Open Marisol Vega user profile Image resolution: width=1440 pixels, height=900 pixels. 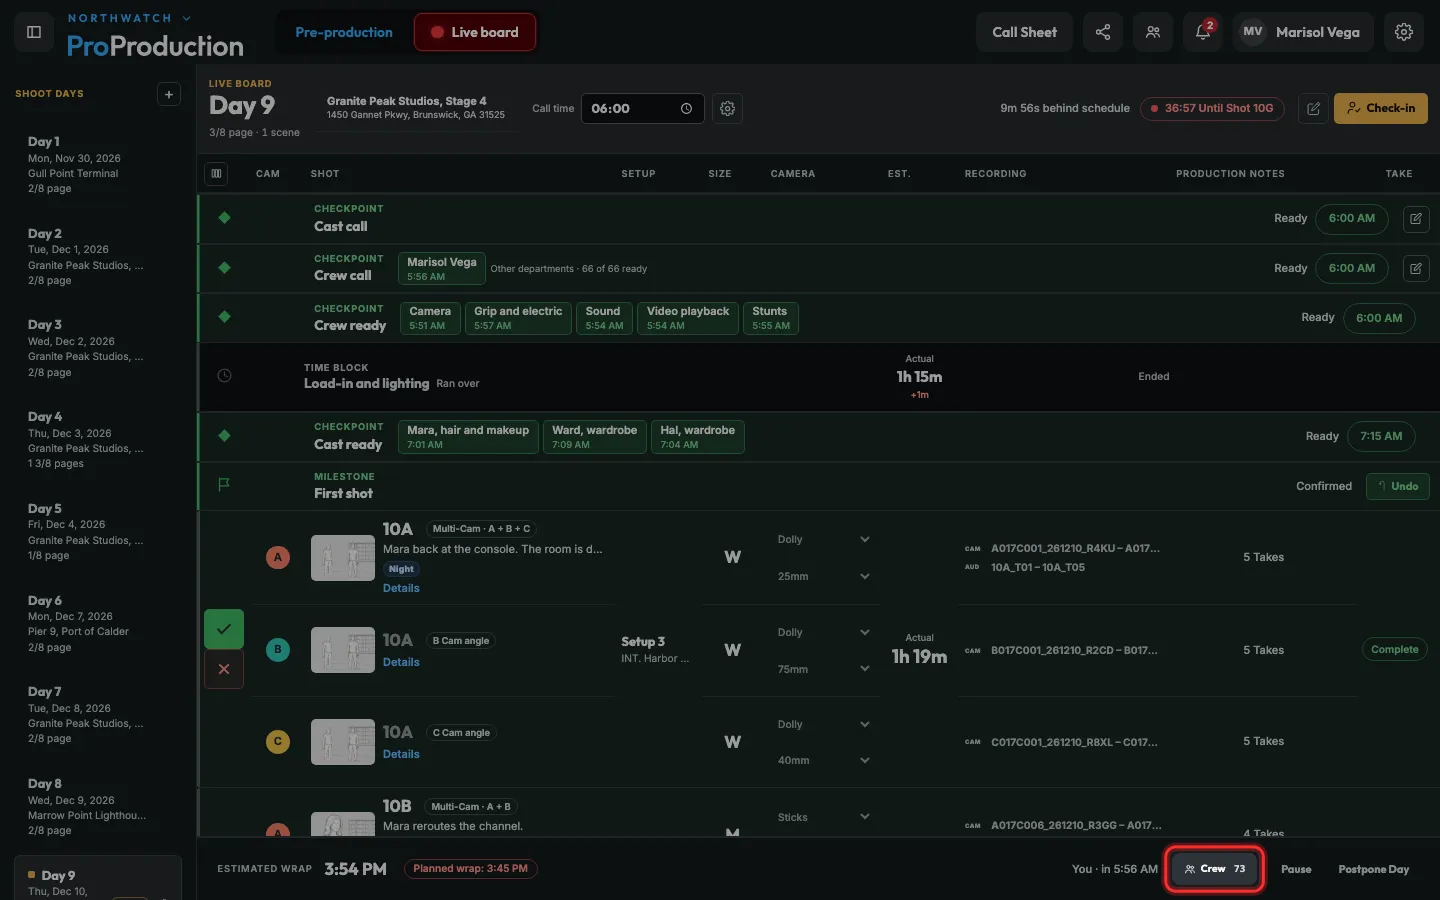[1303, 32]
